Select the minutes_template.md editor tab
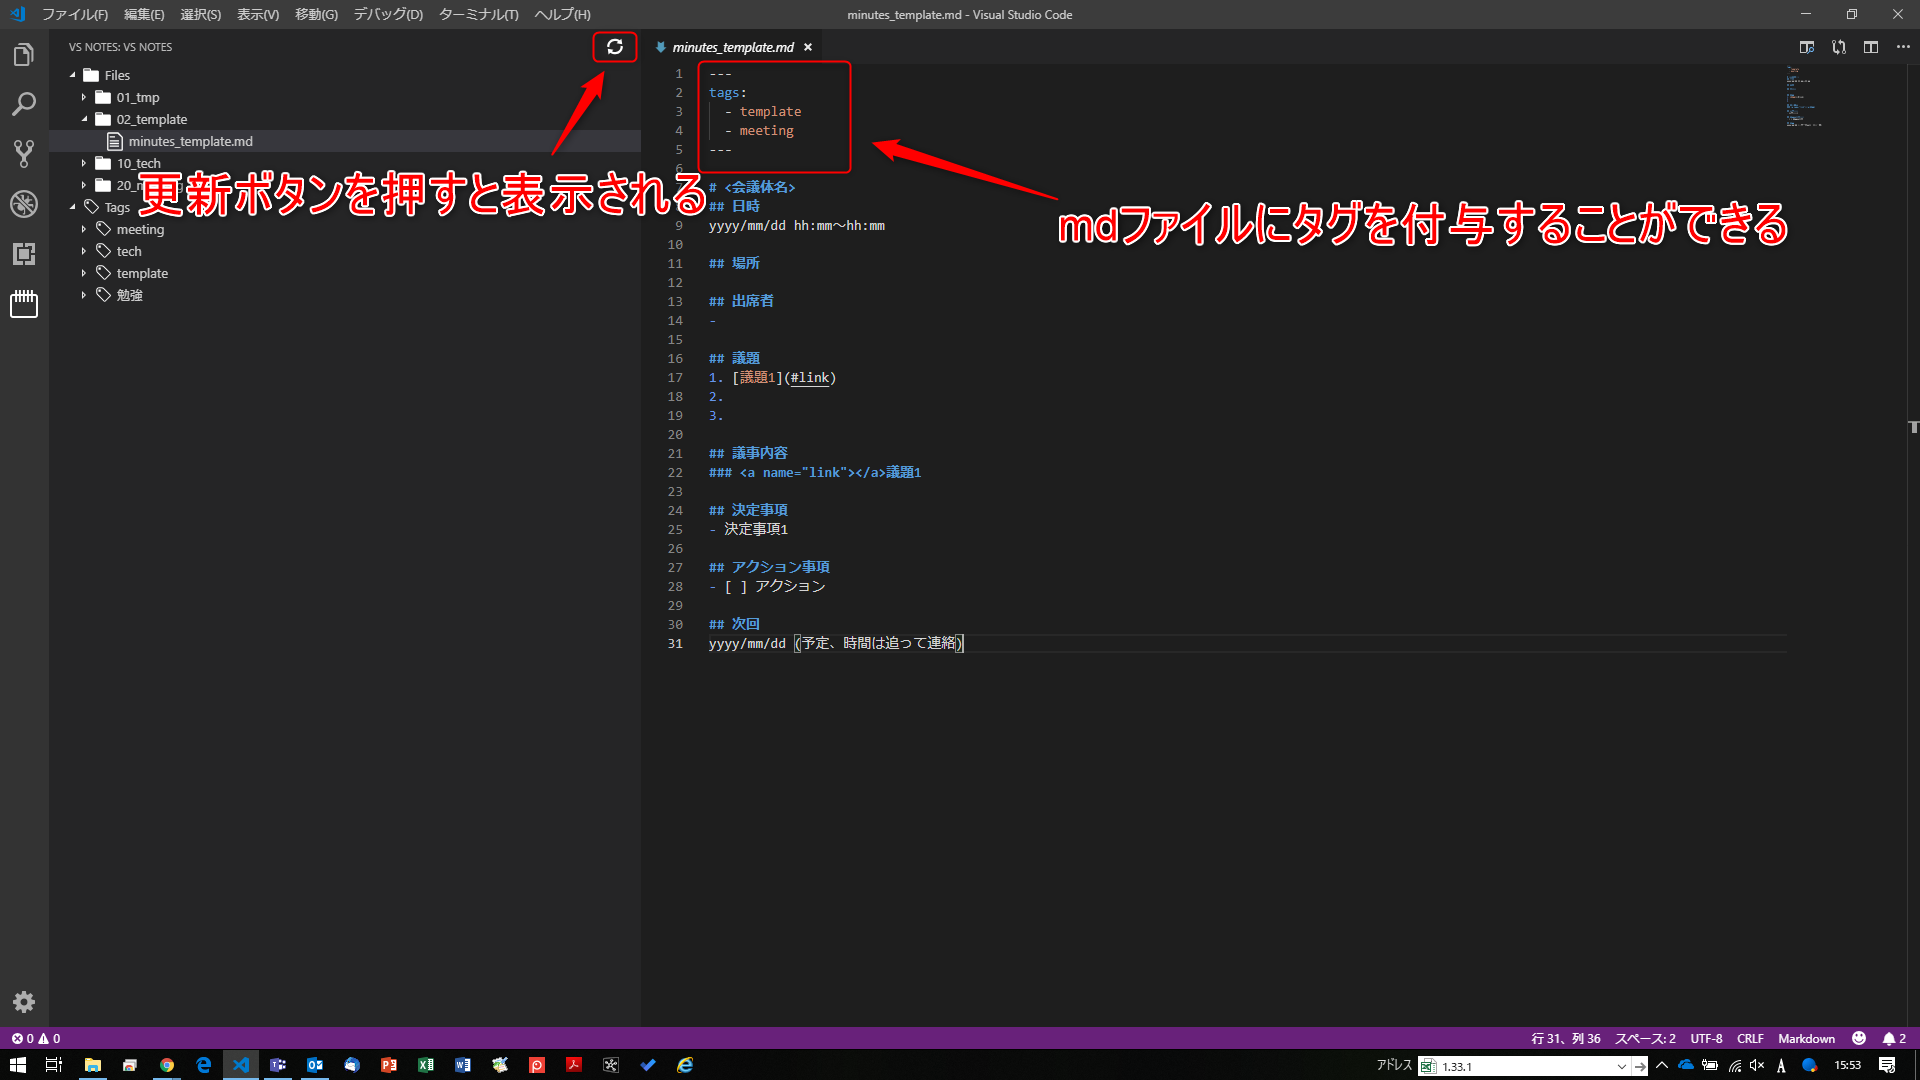 point(732,47)
